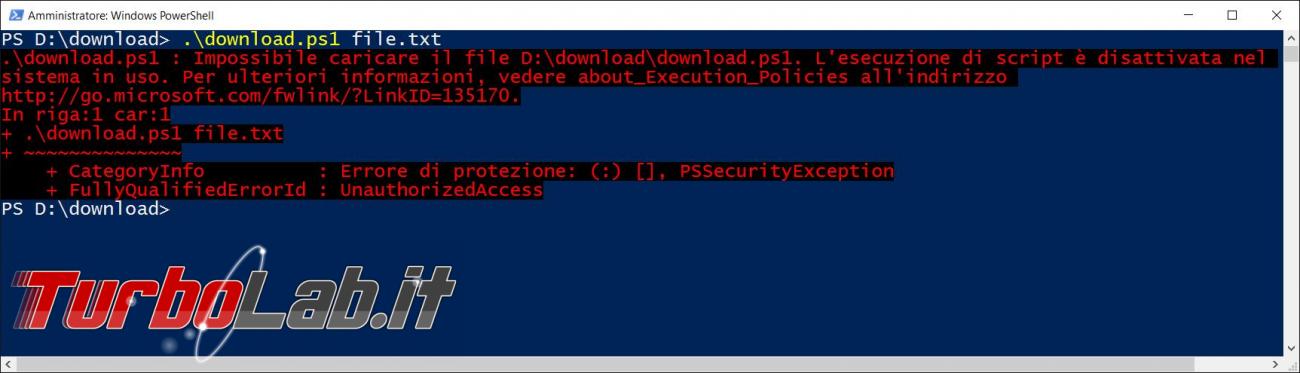Click the In riga:1 car:1 line

tap(86, 115)
